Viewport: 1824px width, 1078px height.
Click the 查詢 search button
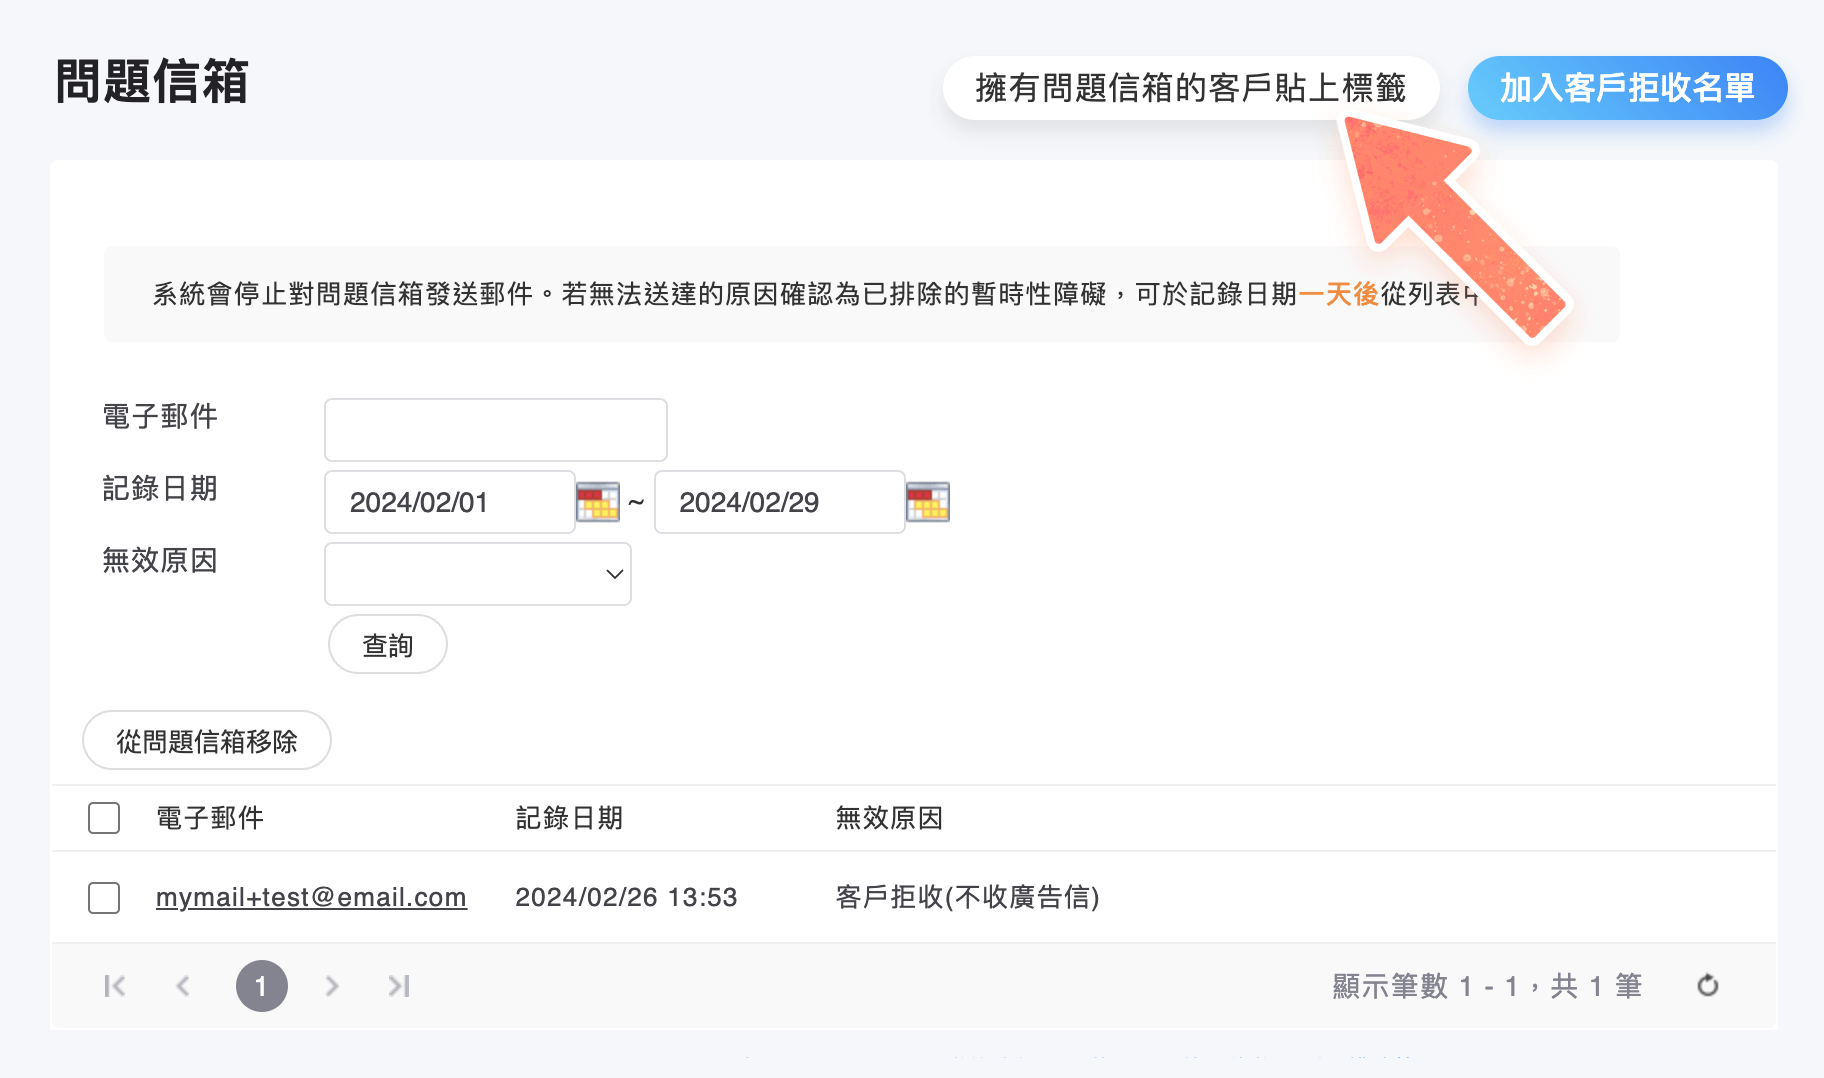tap(388, 645)
